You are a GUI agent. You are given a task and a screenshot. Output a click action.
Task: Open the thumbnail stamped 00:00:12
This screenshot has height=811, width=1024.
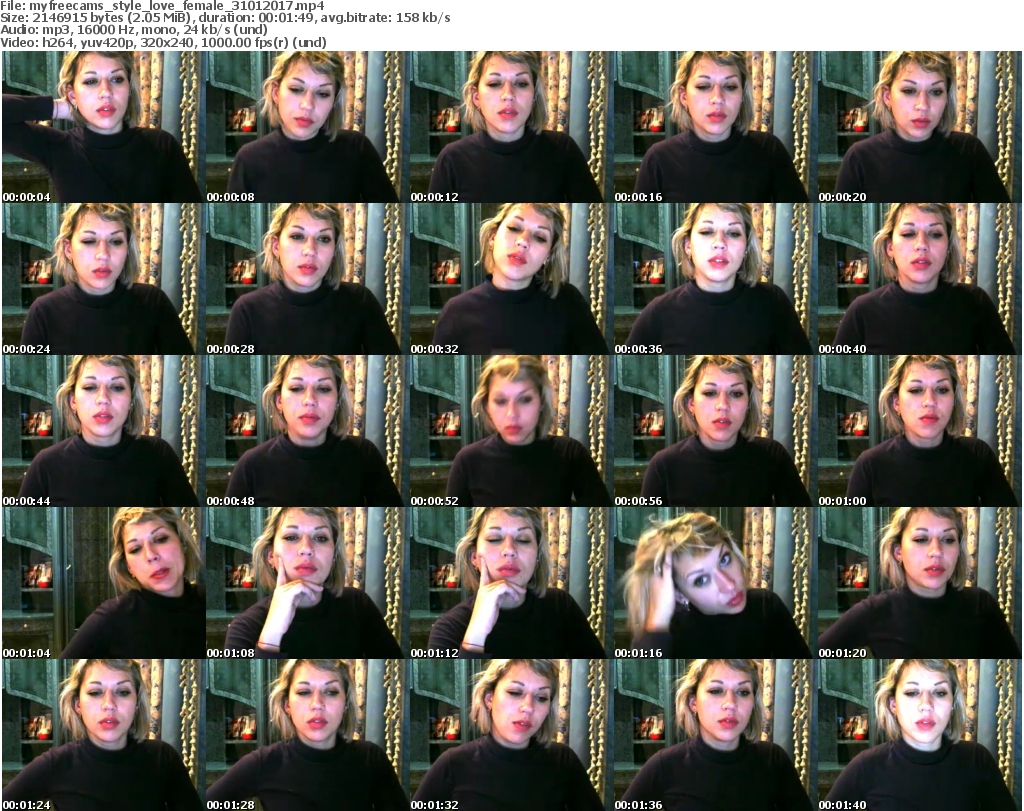click(511, 127)
